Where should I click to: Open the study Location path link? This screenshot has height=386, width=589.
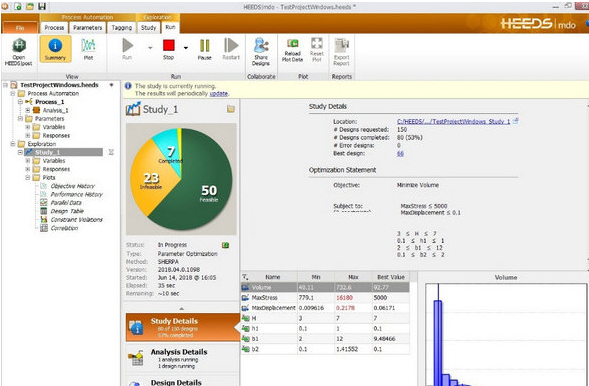[453, 121]
